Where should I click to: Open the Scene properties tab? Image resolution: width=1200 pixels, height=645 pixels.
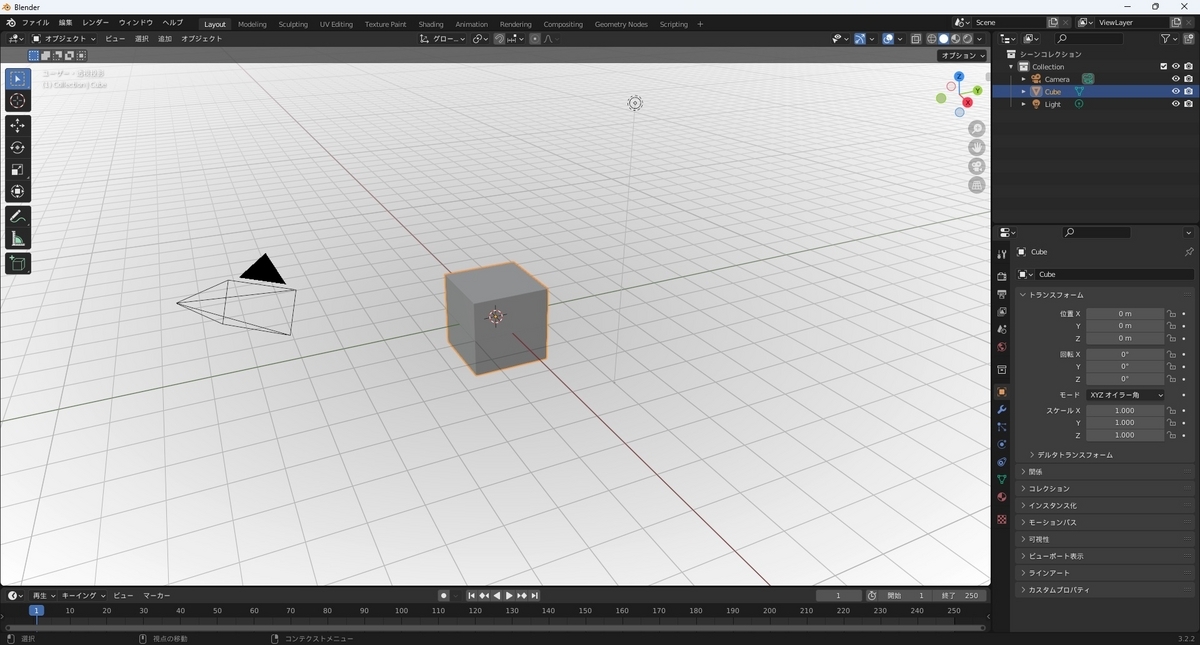[1001, 329]
